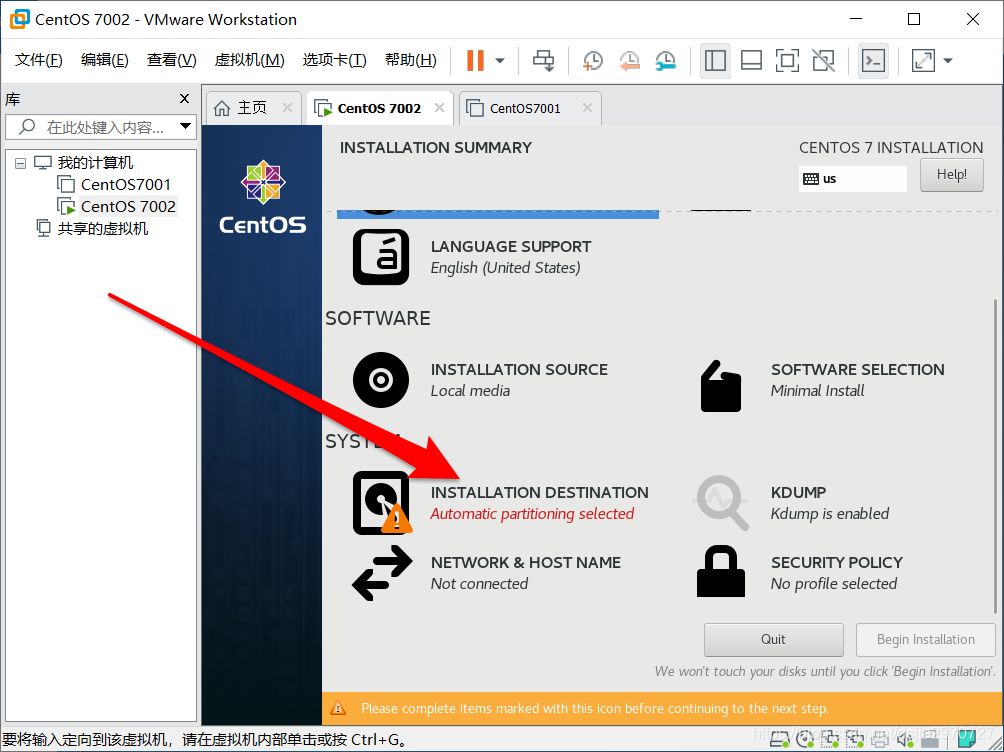Click the send Ctrl+Alt+Del toolbar icon
This screenshot has height=752, width=1004.
tap(544, 61)
